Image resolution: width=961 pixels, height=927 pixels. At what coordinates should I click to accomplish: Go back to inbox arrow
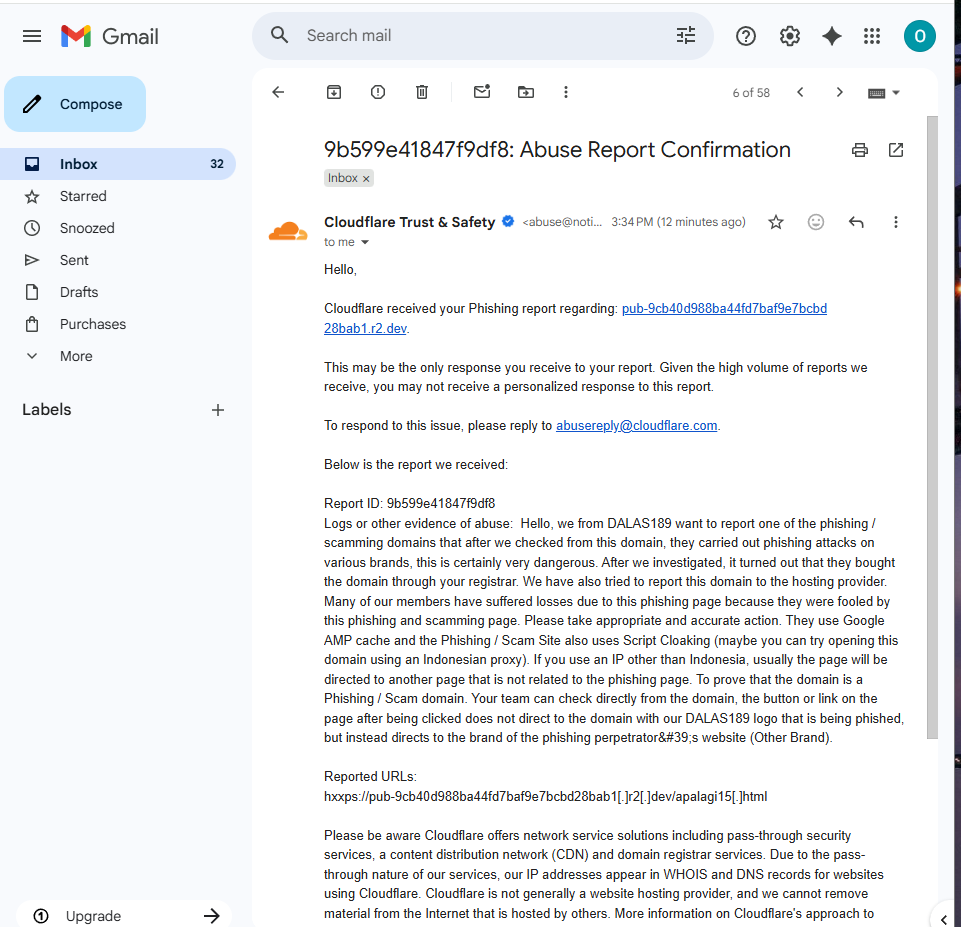click(x=278, y=93)
